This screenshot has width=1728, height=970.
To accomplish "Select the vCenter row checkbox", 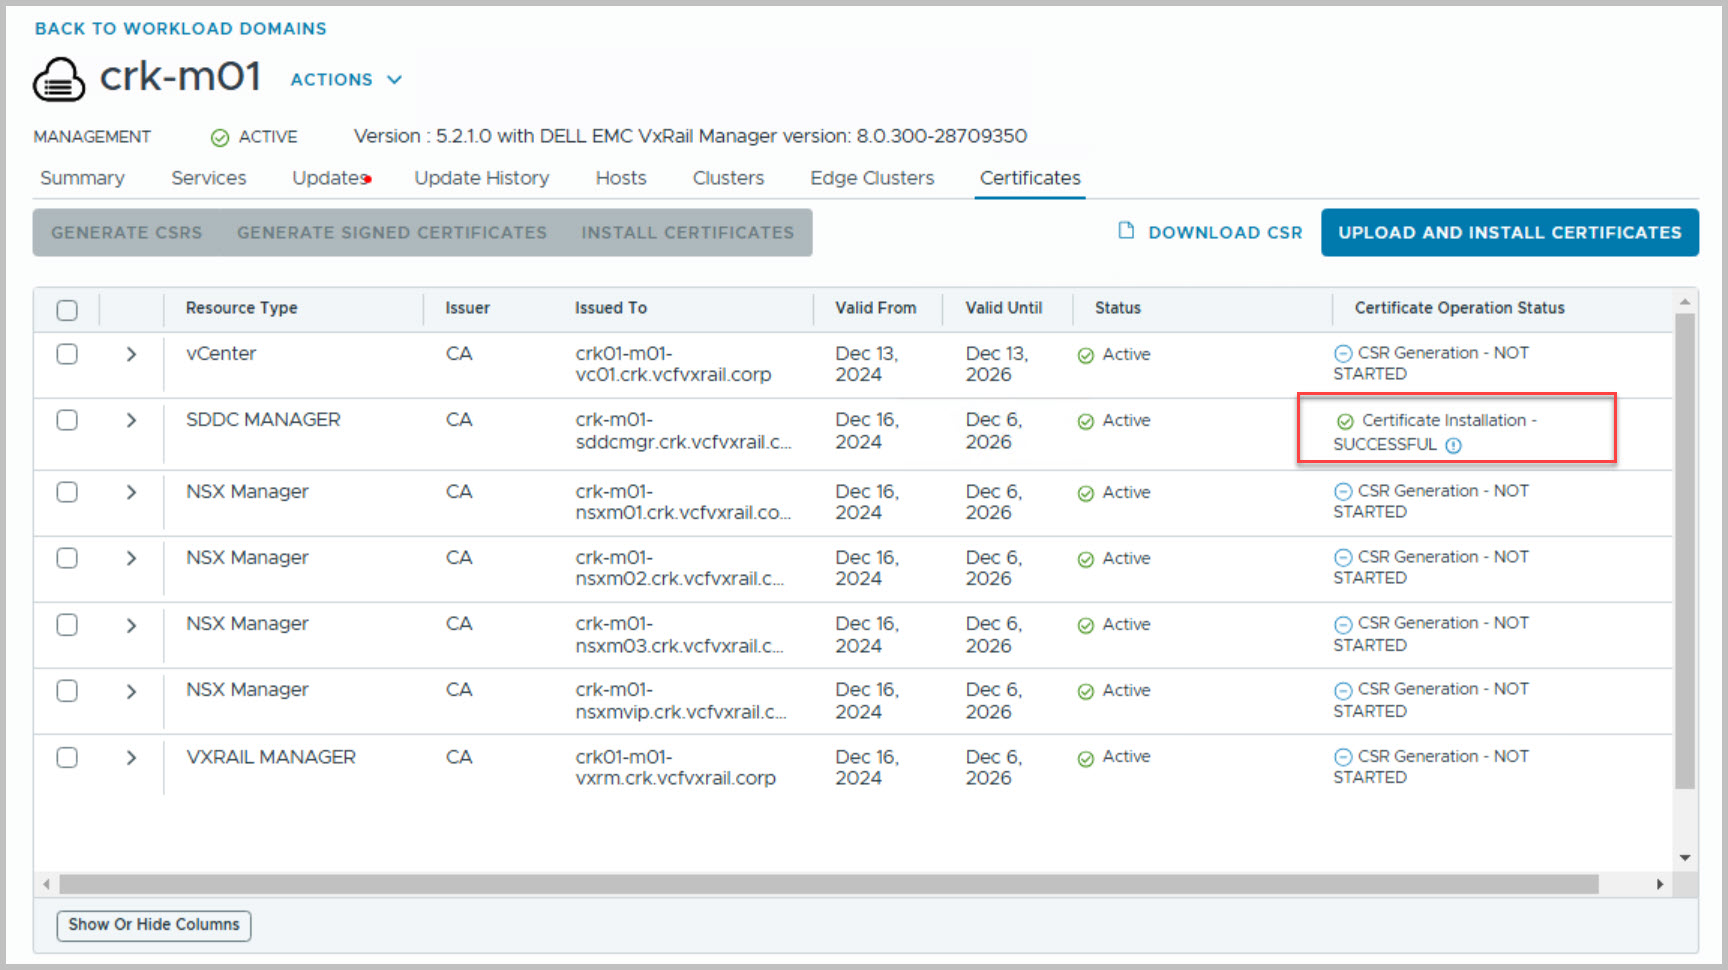I will tap(67, 354).
